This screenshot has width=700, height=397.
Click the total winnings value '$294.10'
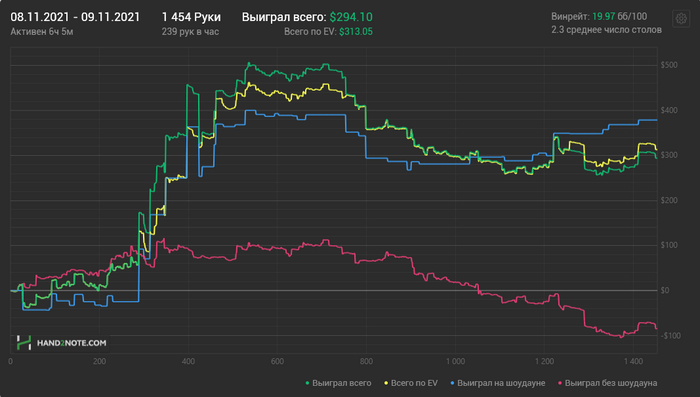coord(351,17)
